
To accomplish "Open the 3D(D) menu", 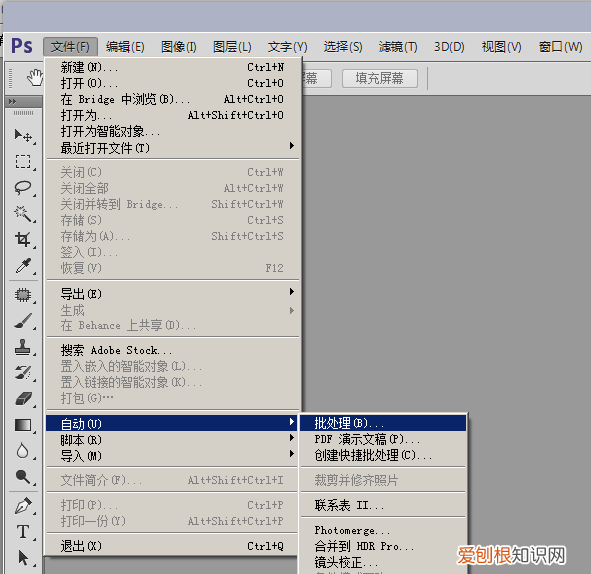I will click(x=449, y=47).
